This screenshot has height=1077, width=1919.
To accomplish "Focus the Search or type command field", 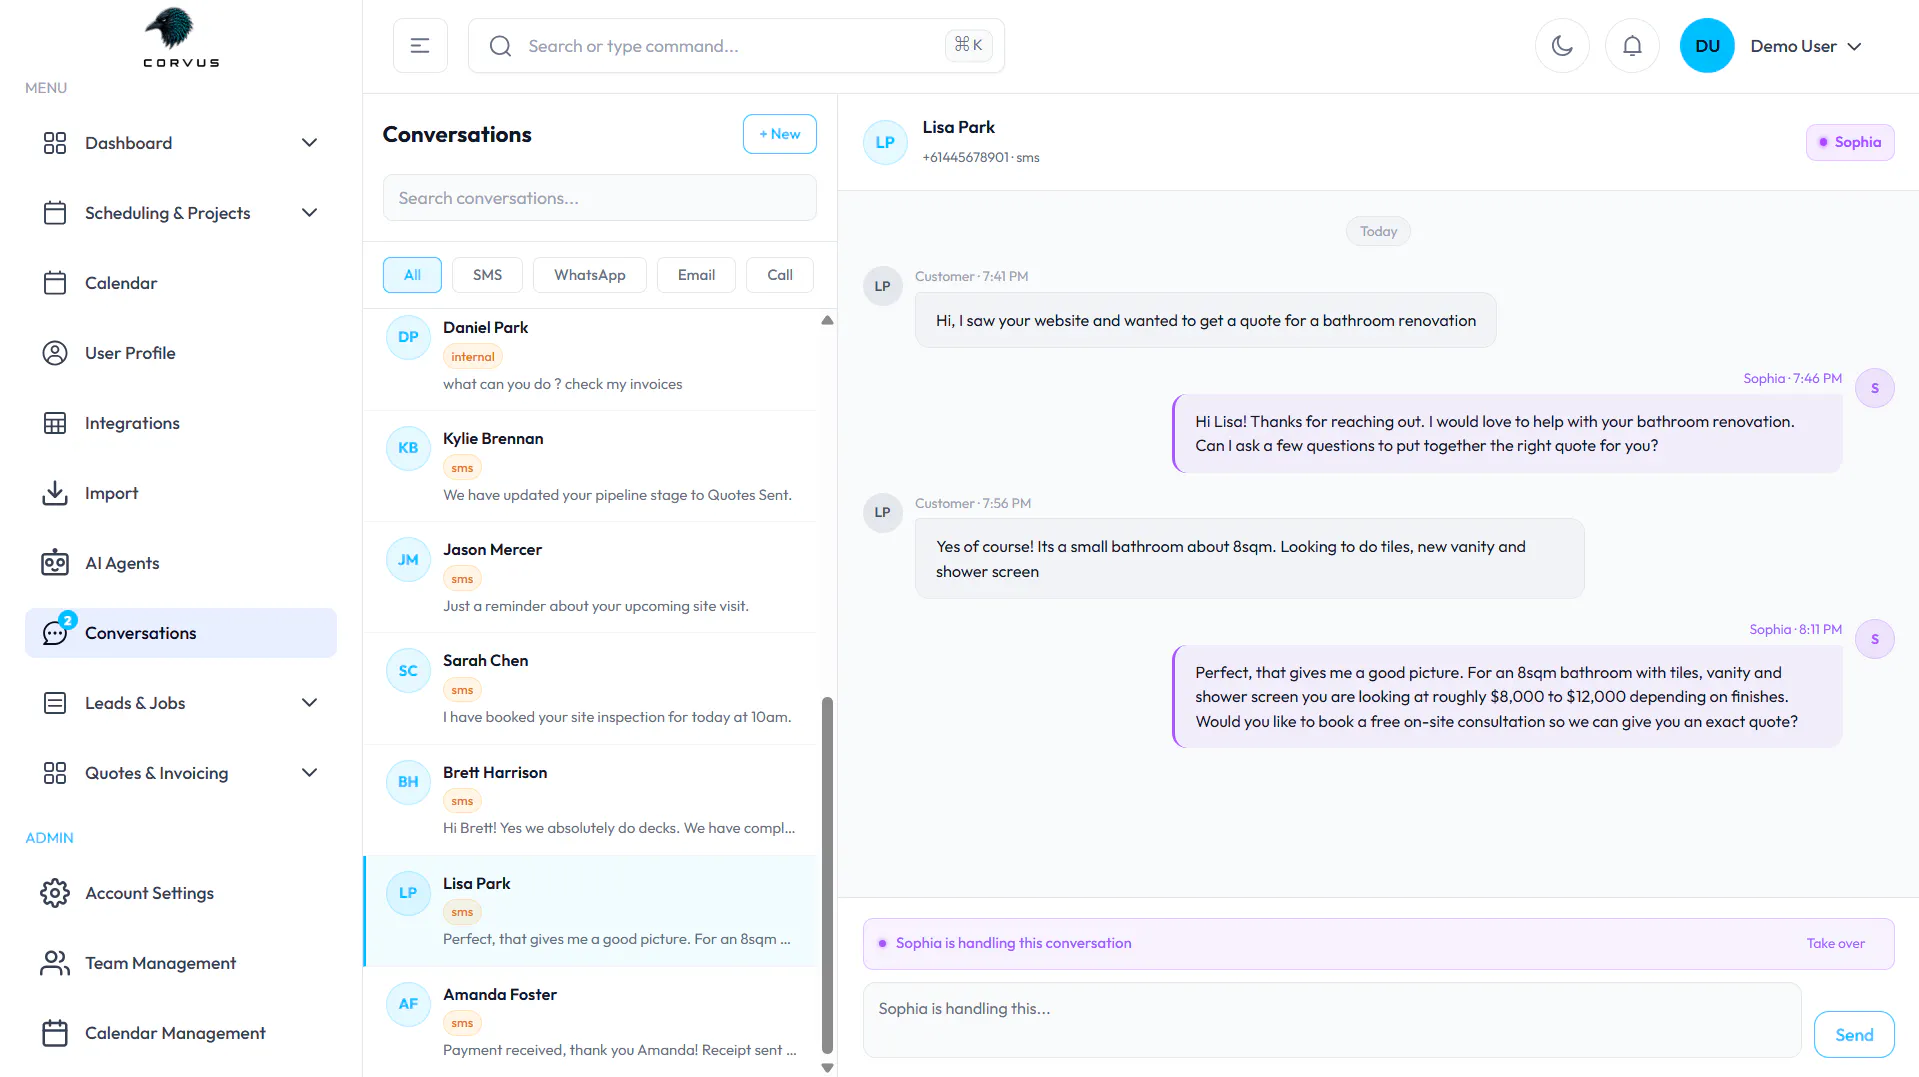I will pyautogui.click(x=736, y=46).
